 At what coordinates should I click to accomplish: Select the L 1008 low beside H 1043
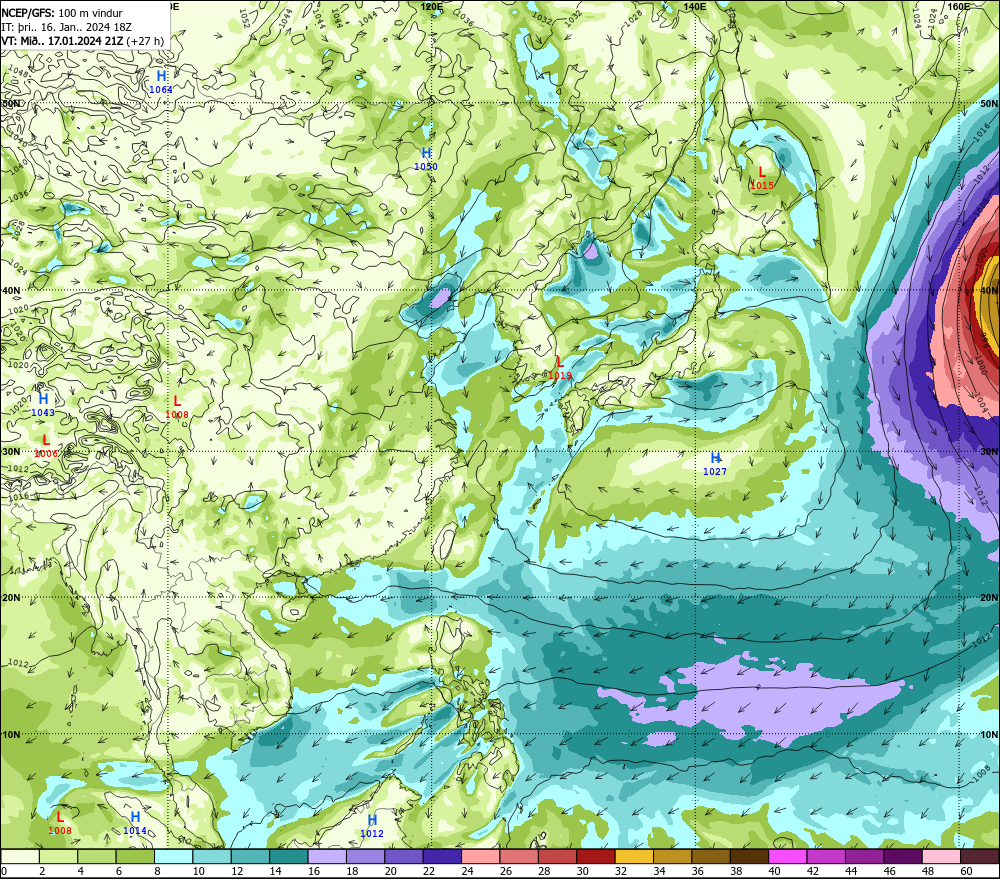[177, 407]
